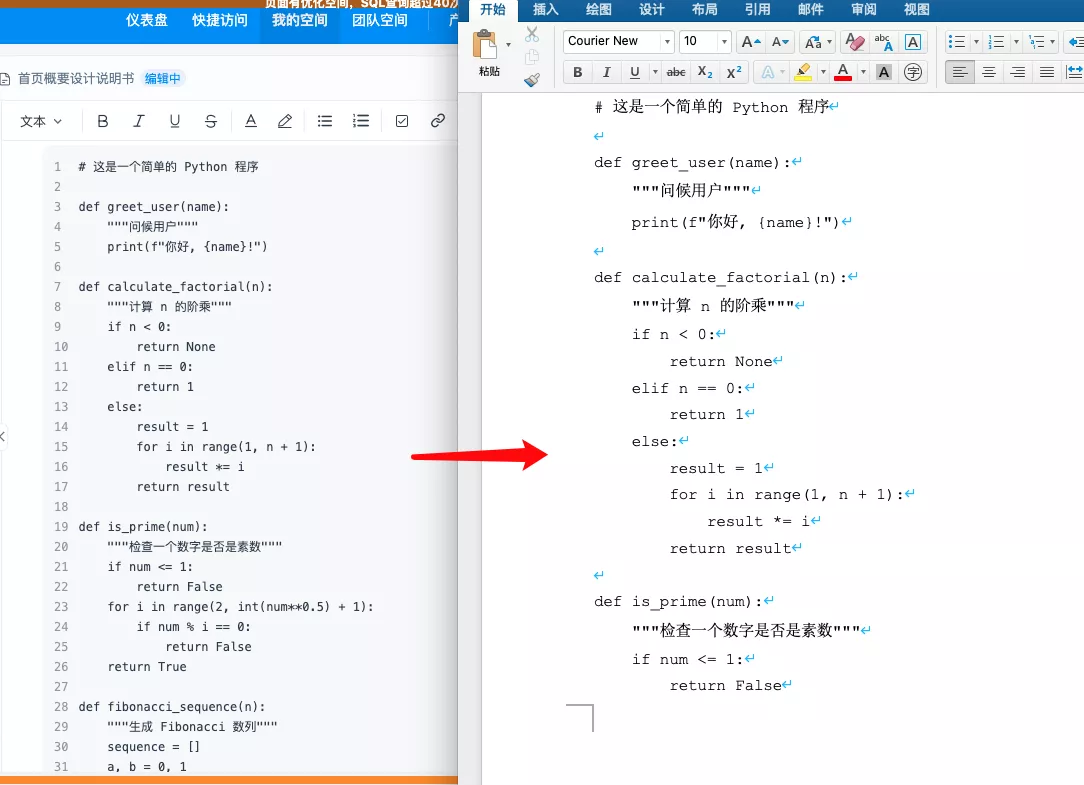Image resolution: width=1084 pixels, height=785 pixels.
Task: Toggle italic I in the web editor
Action: tap(138, 121)
